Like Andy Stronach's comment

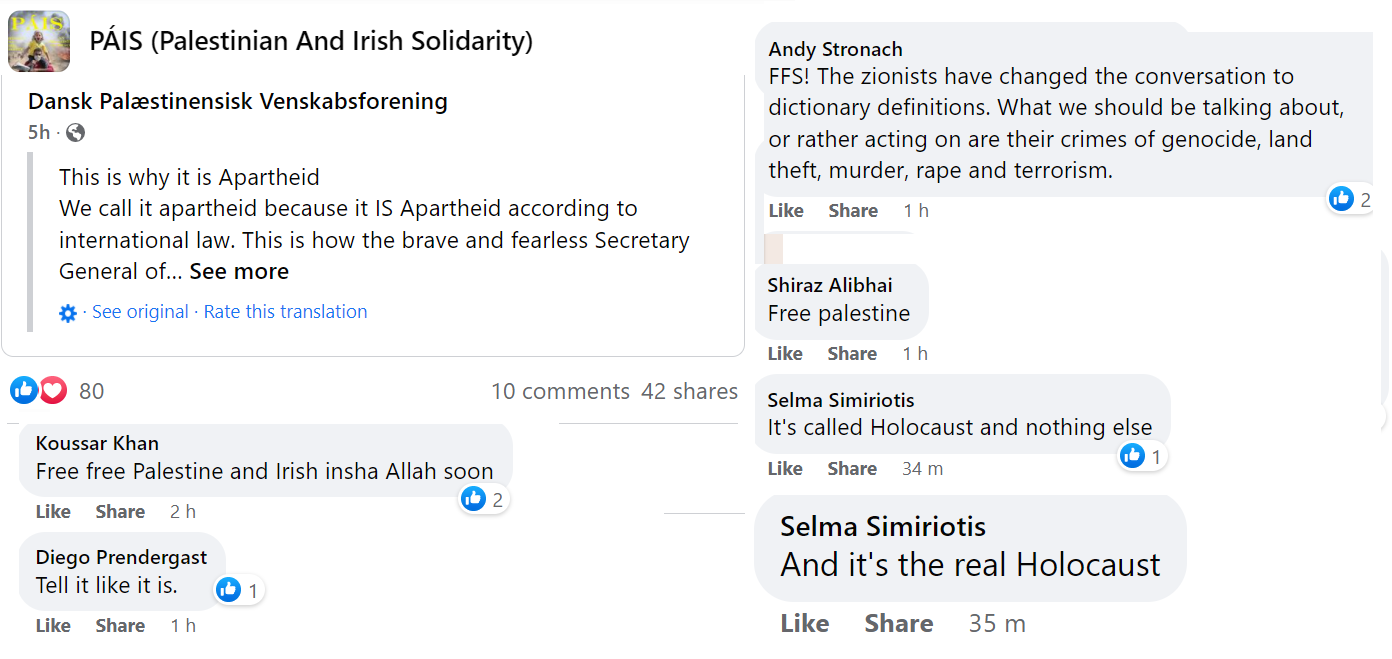786,211
